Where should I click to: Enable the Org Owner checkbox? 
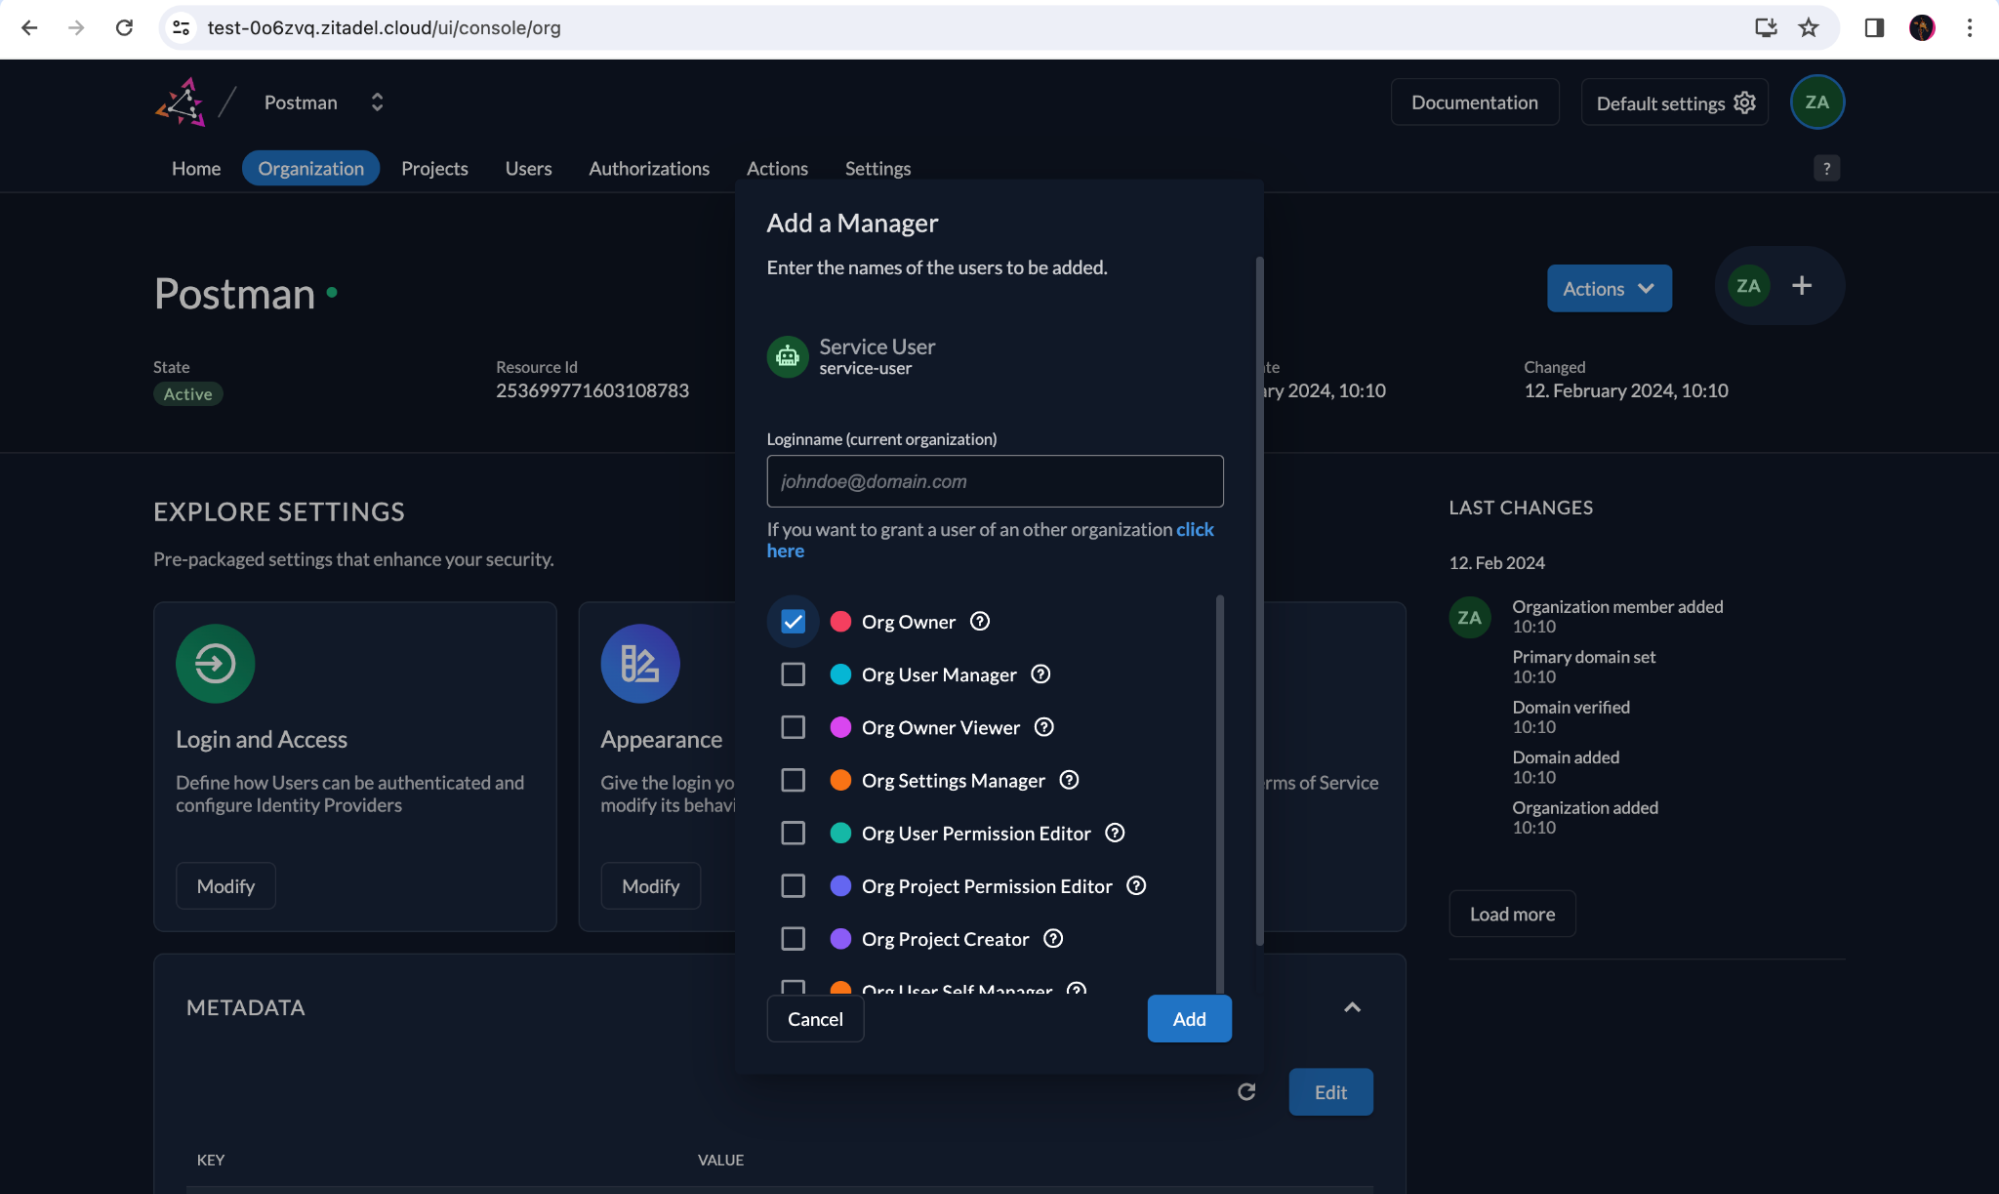click(x=791, y=621)
